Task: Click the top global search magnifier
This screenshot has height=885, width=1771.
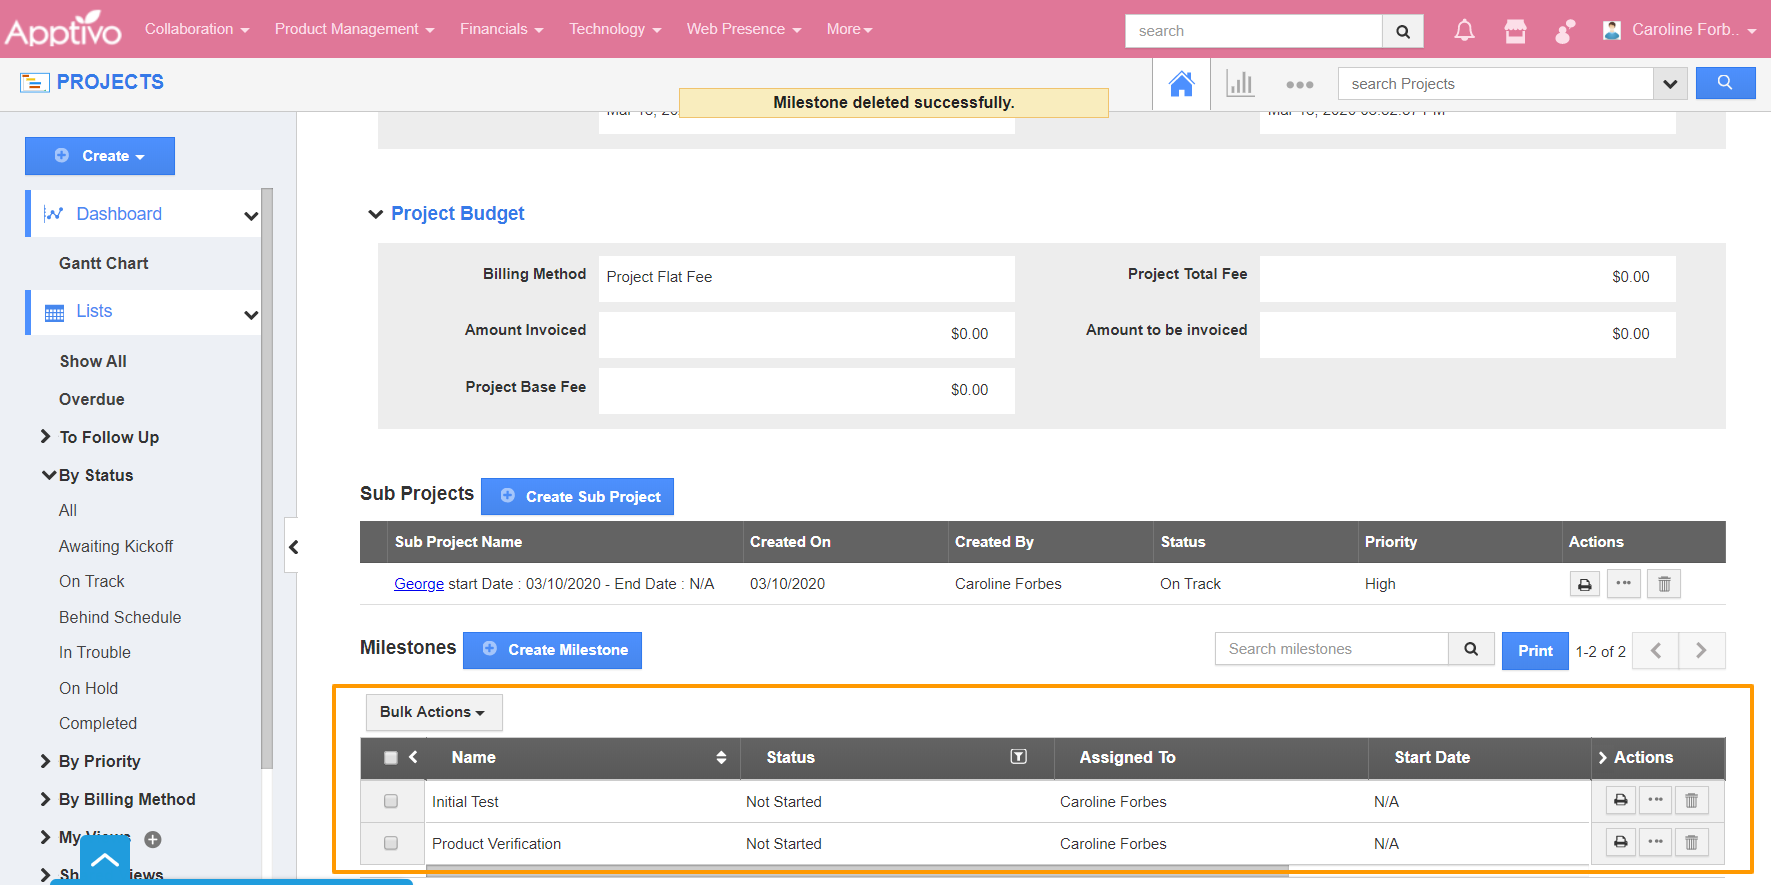Action: pyautogui.click(x=1403, y=31)
